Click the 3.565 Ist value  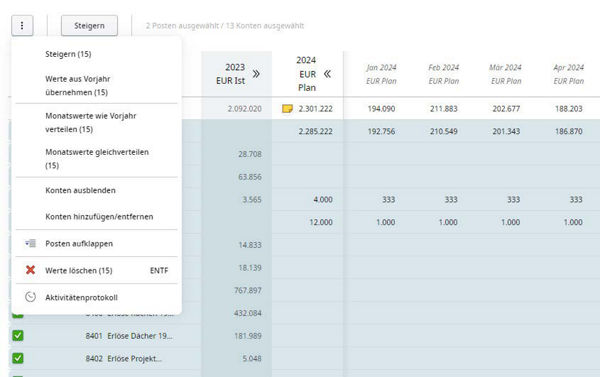click(x=252, y=199)
